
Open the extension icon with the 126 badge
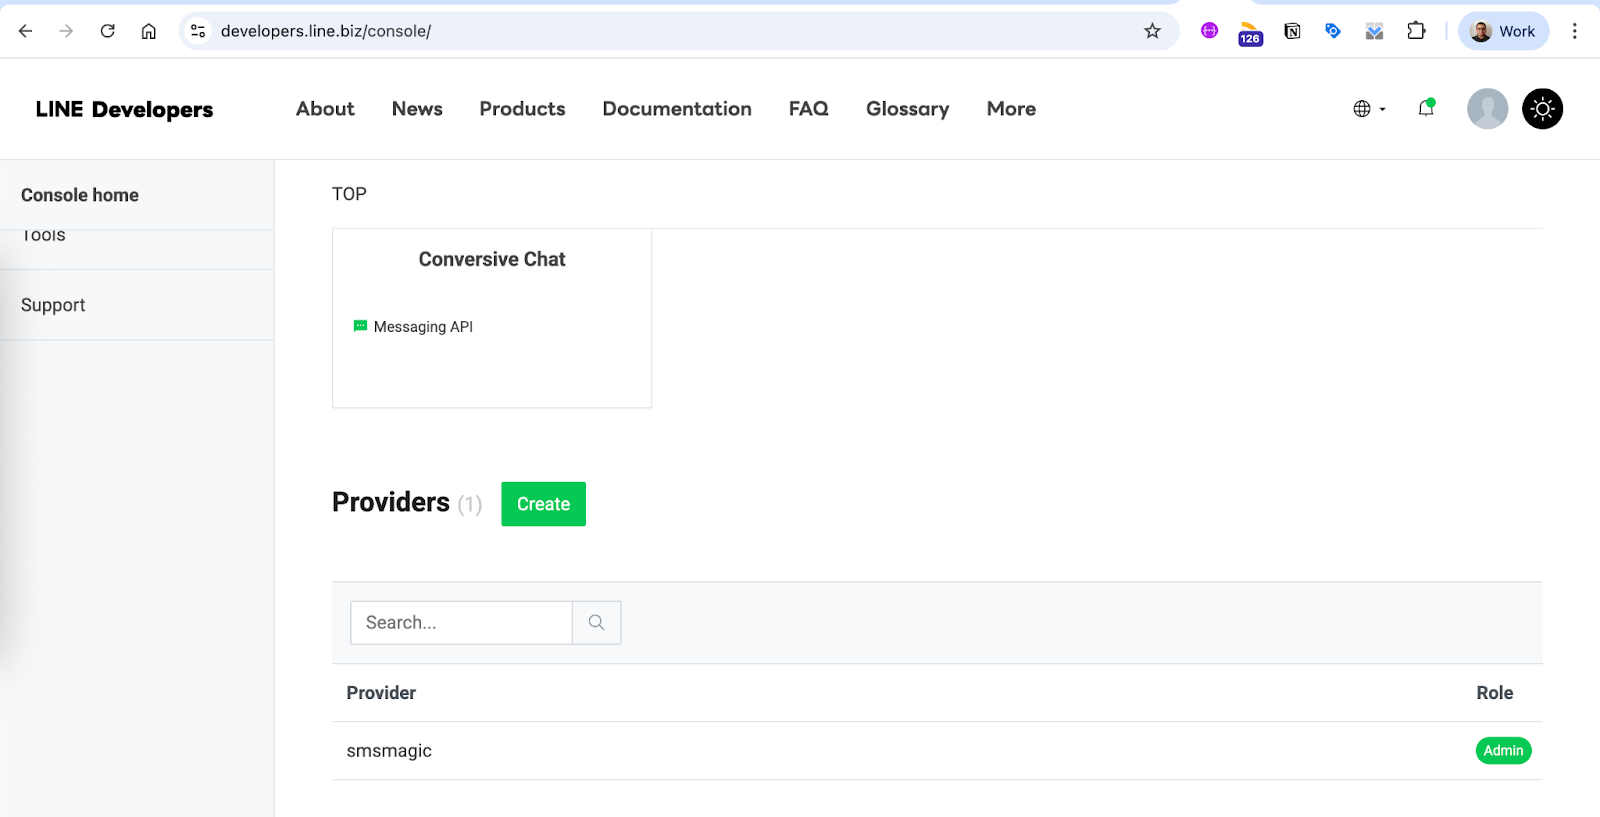[x=1250, y=33]
